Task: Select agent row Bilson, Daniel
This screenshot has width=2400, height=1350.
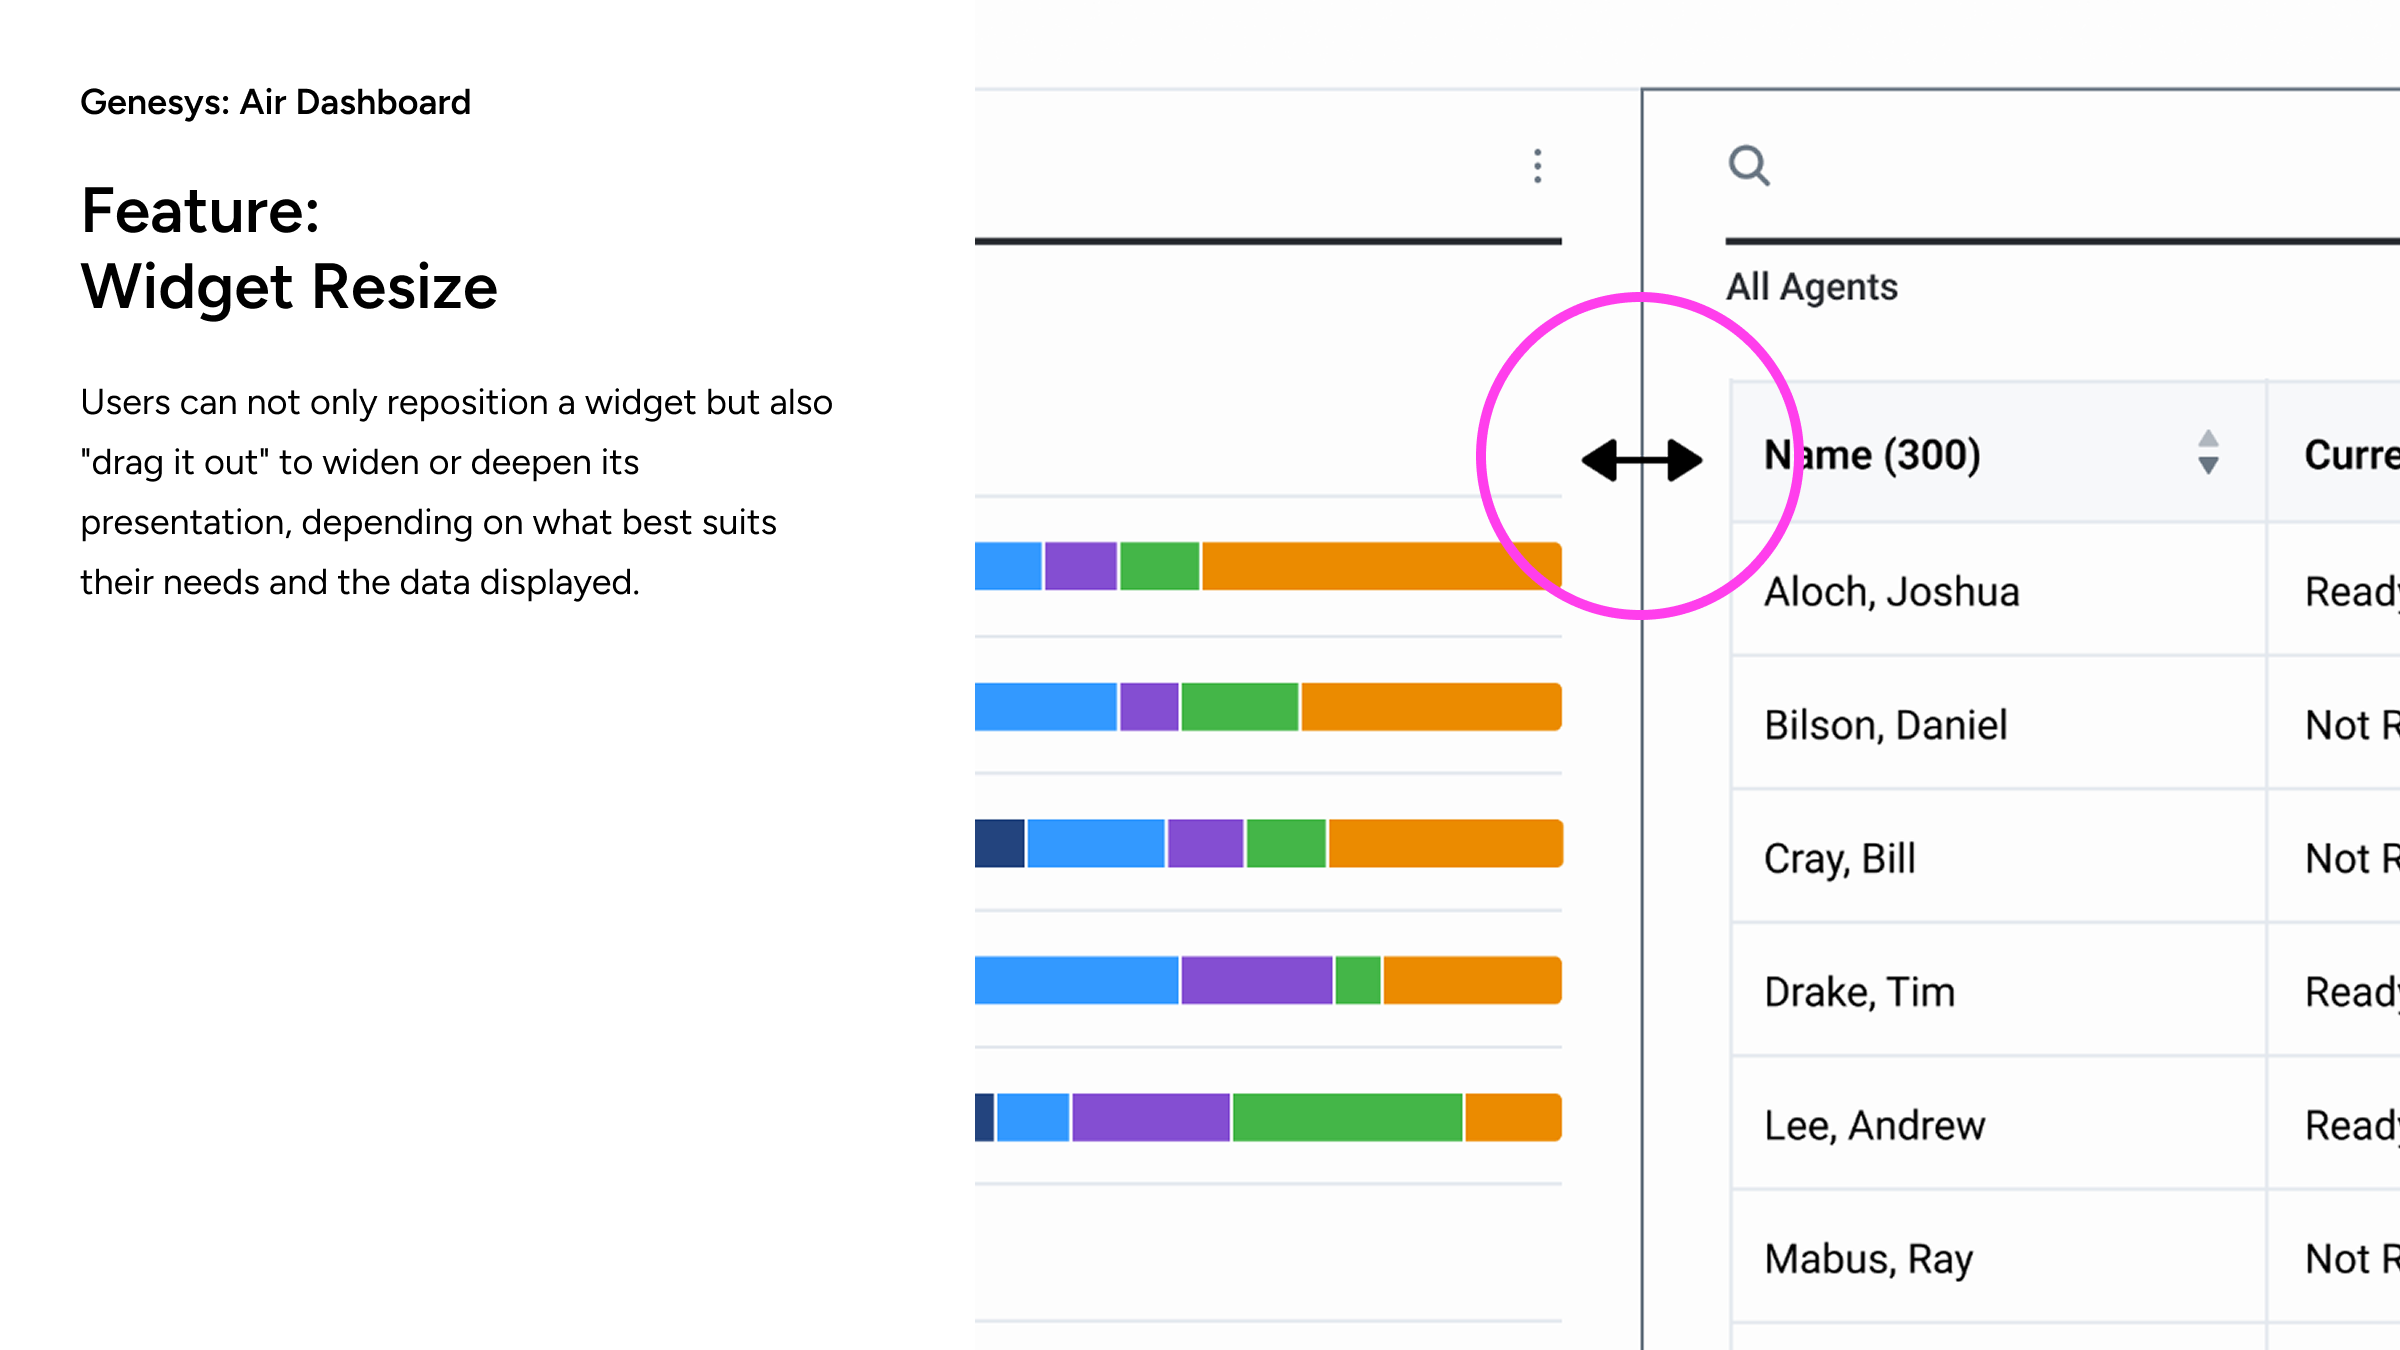Action: [1886, 725]
